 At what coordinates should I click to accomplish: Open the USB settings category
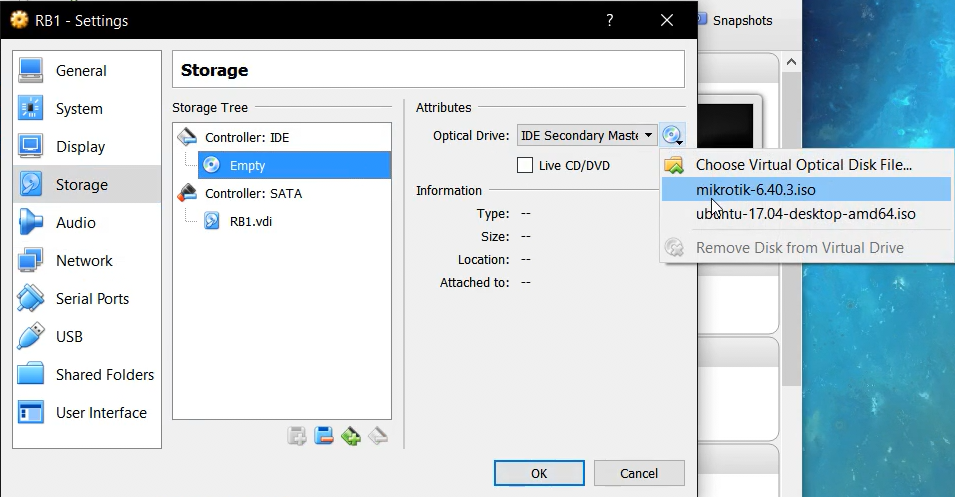[x=87, y=336]
